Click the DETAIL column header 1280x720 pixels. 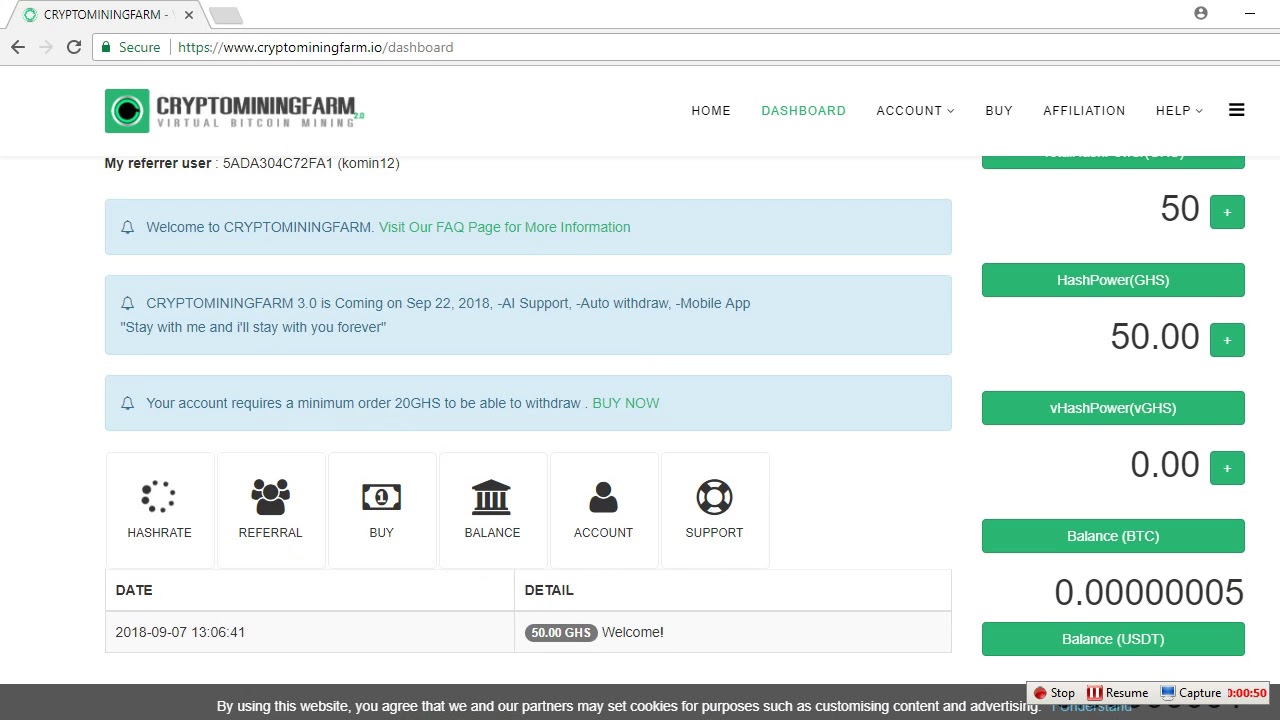[549, 590]
